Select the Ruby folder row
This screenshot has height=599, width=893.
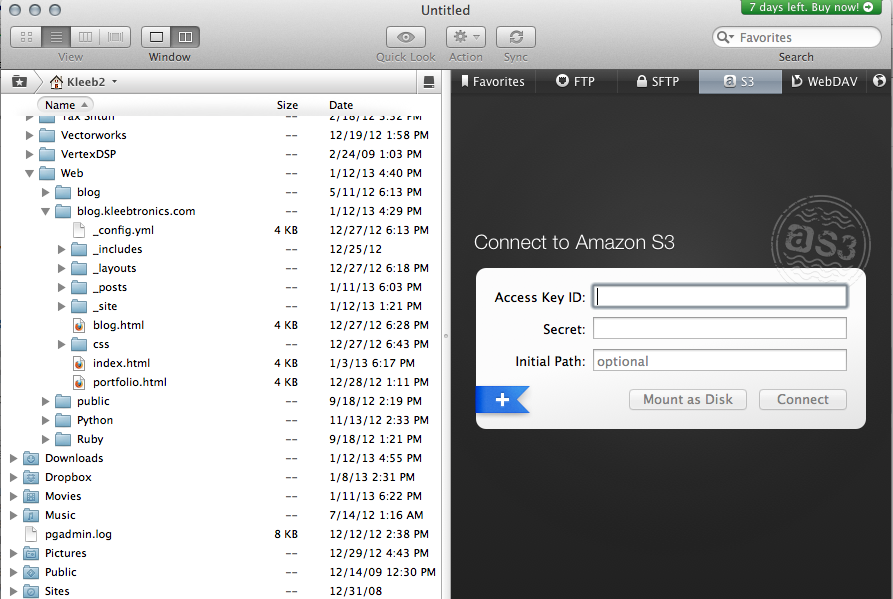220,439
